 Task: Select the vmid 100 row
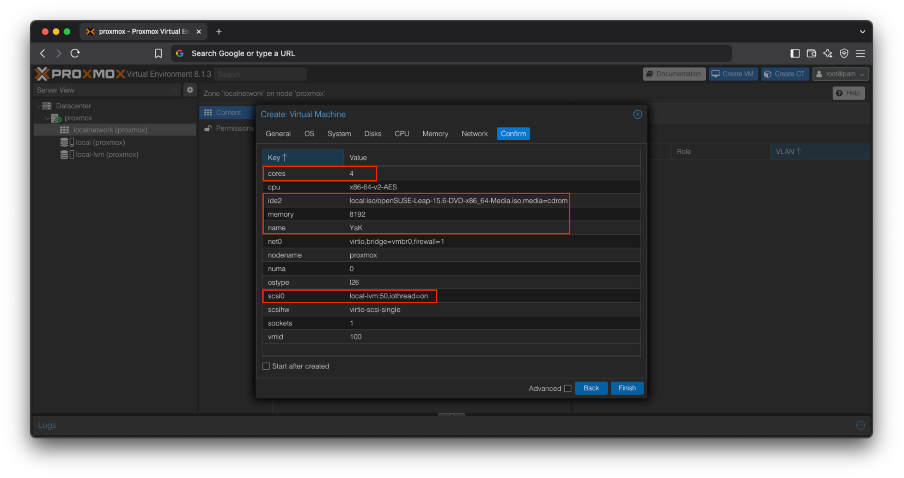click(x=451, y=337)
